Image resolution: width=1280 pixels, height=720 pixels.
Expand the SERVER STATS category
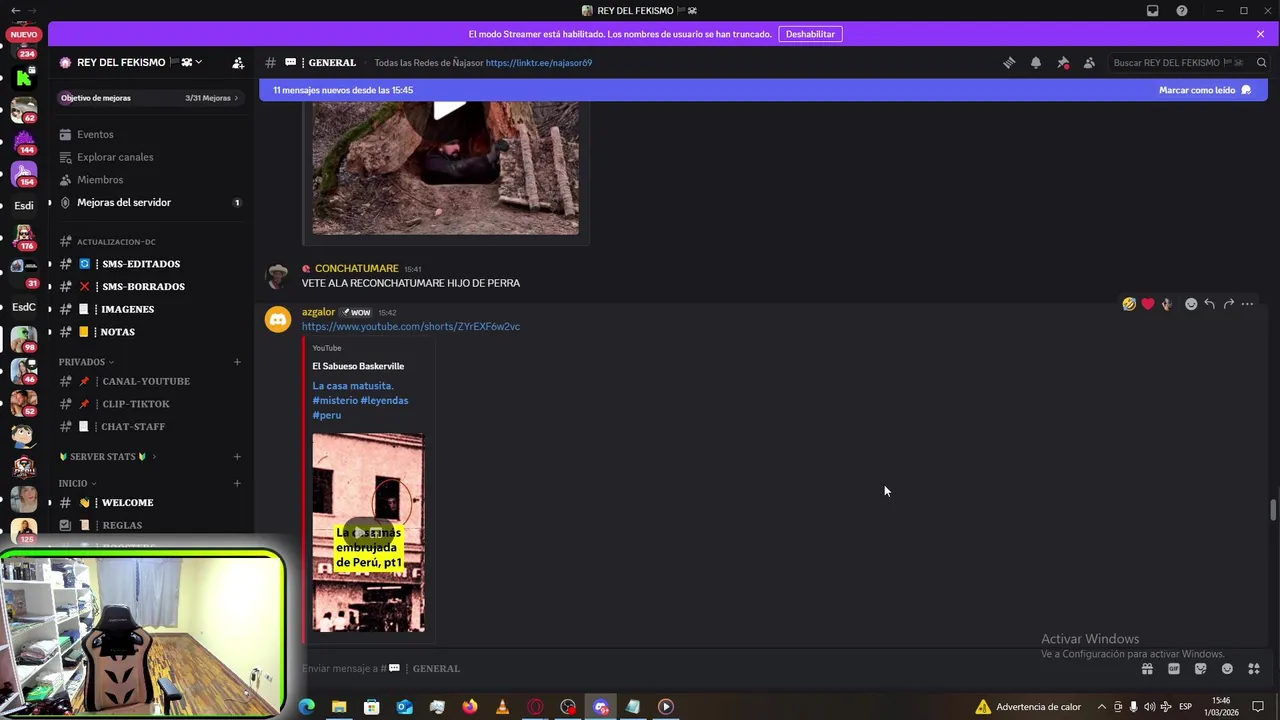[107, 457]
